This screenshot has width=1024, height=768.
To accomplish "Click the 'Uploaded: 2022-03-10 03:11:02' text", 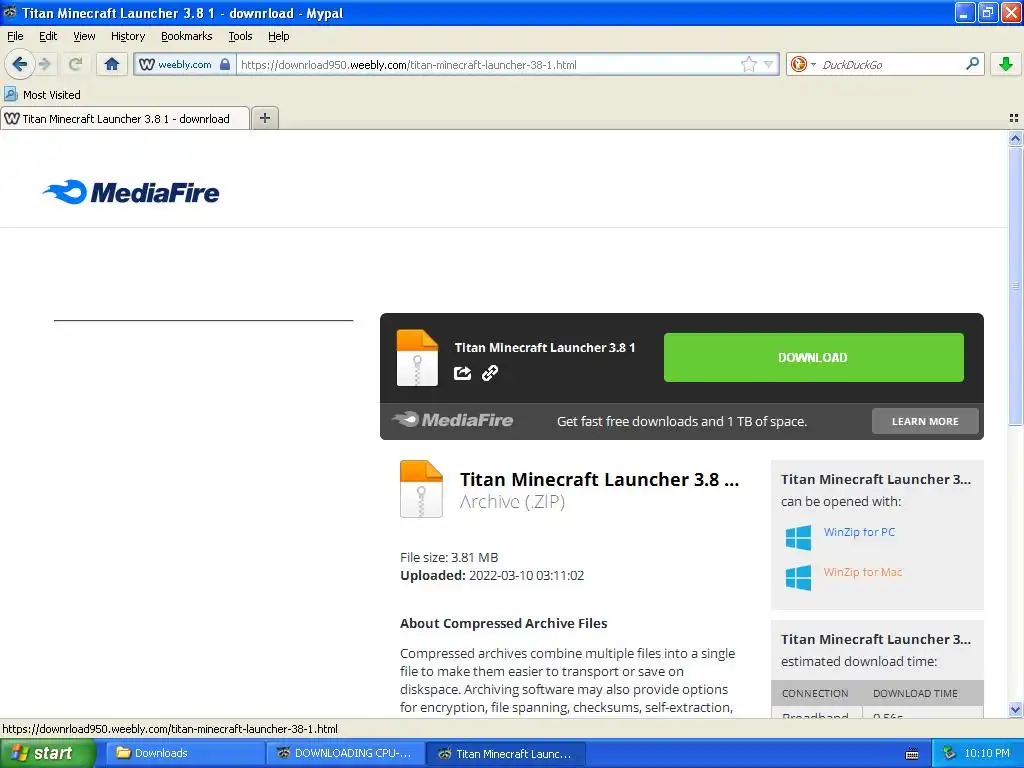I will (x=492, y=575).
